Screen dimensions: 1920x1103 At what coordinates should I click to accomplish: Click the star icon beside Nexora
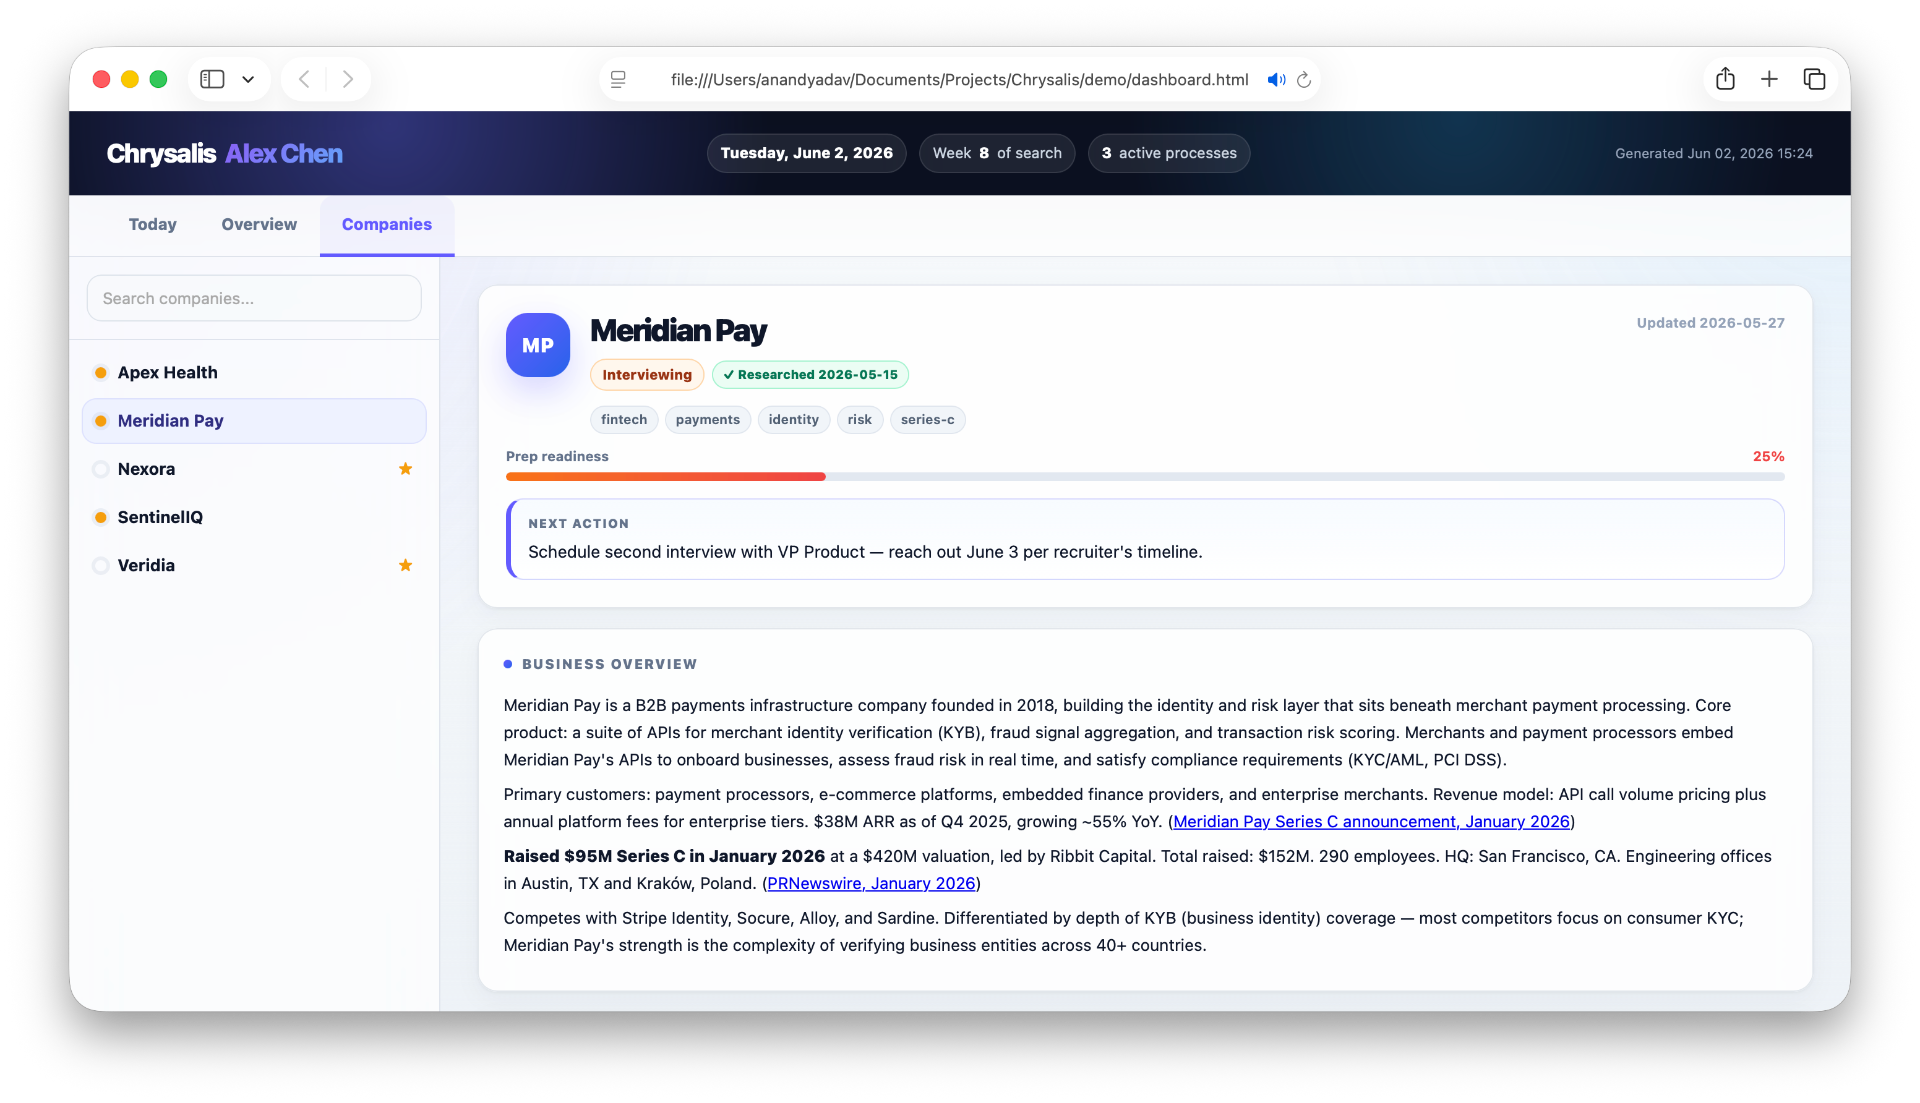tap(405, 469)
